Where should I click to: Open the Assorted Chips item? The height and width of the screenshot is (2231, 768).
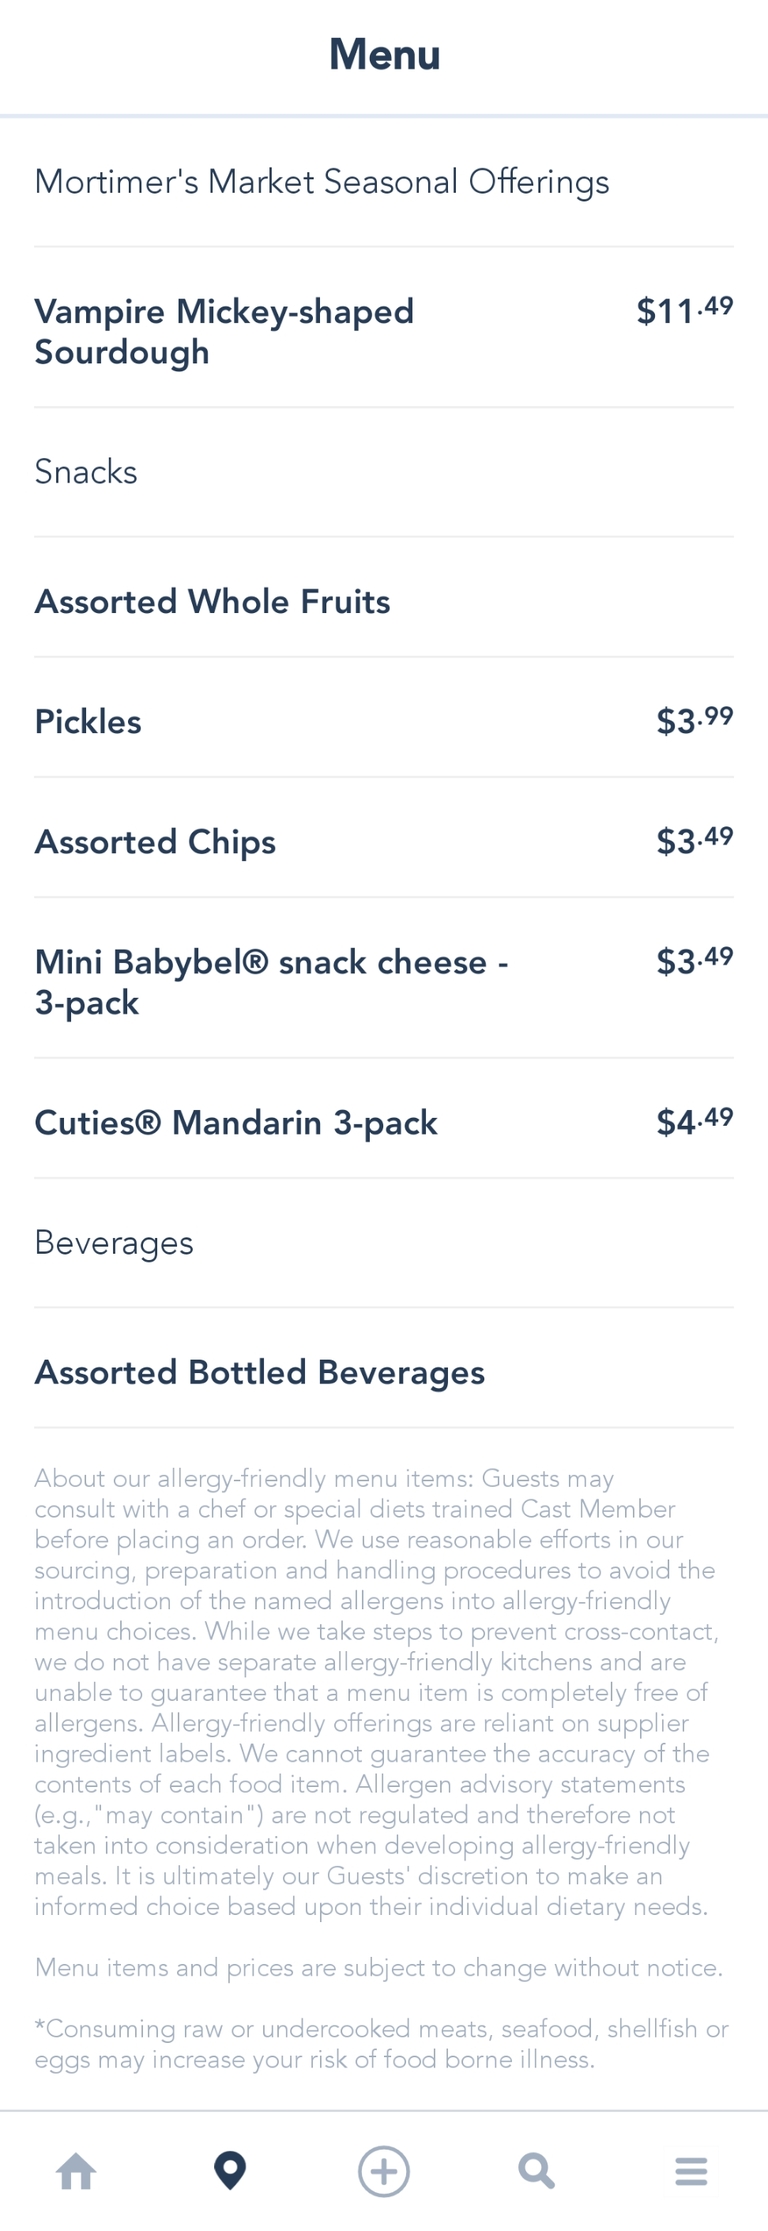(156, 842)
